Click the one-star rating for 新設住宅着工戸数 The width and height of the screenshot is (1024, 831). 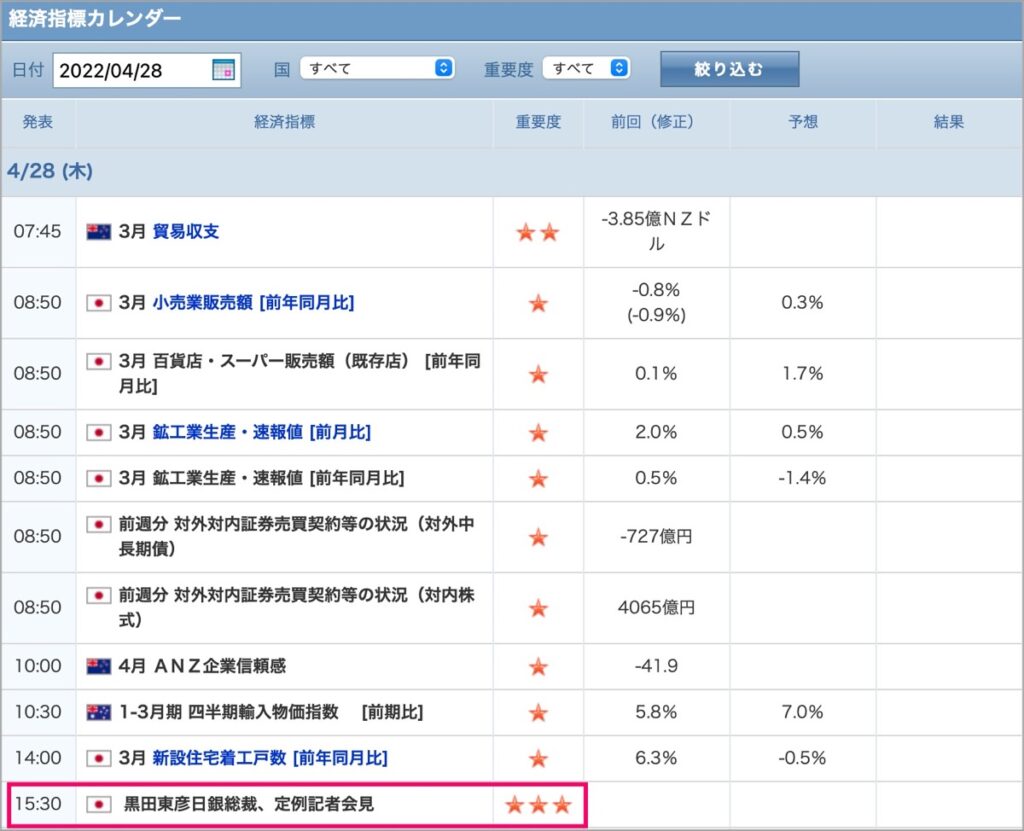point(538,758)
